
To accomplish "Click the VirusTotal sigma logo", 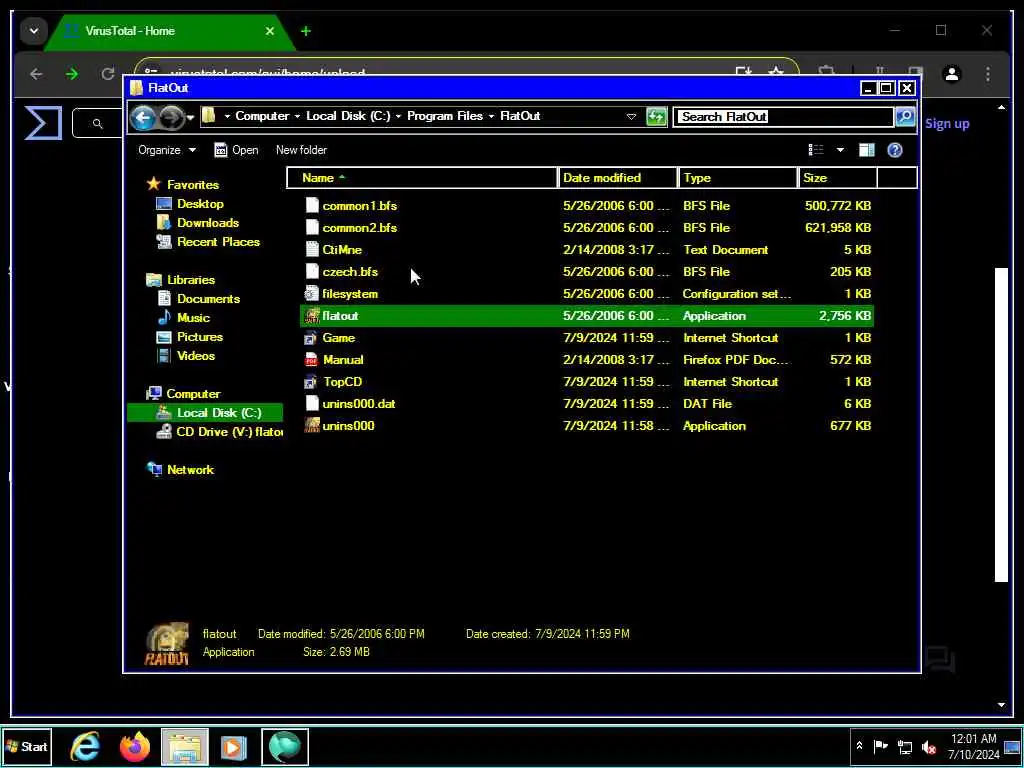I will (x=43, y=123).
